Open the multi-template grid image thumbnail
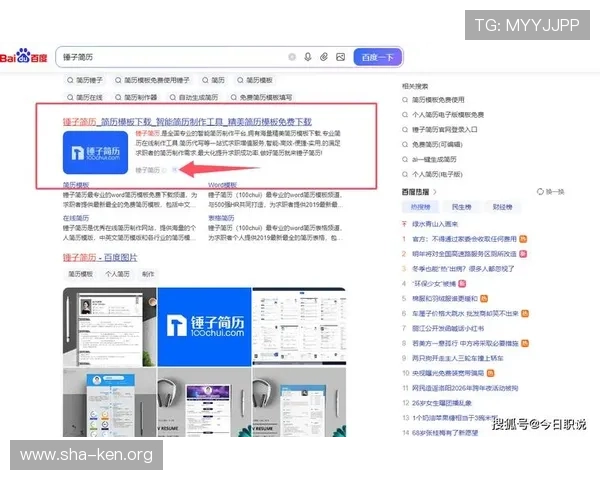Image resolution: width=600 pixels, height=480 pixels. (x=299, y=327)
